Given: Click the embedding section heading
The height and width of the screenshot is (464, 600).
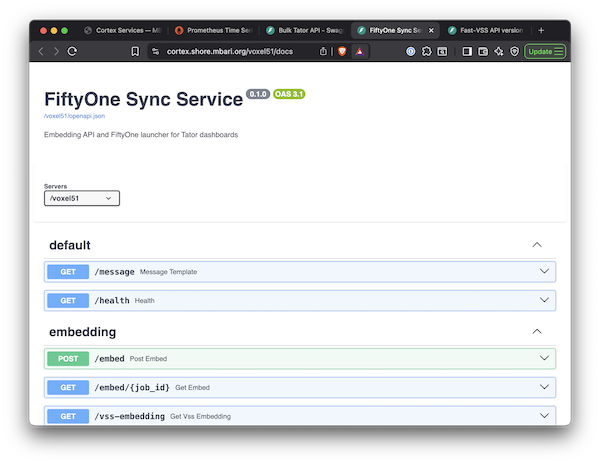Looking at the screenshot, I should pyautogui.click(x=83, y=332).
